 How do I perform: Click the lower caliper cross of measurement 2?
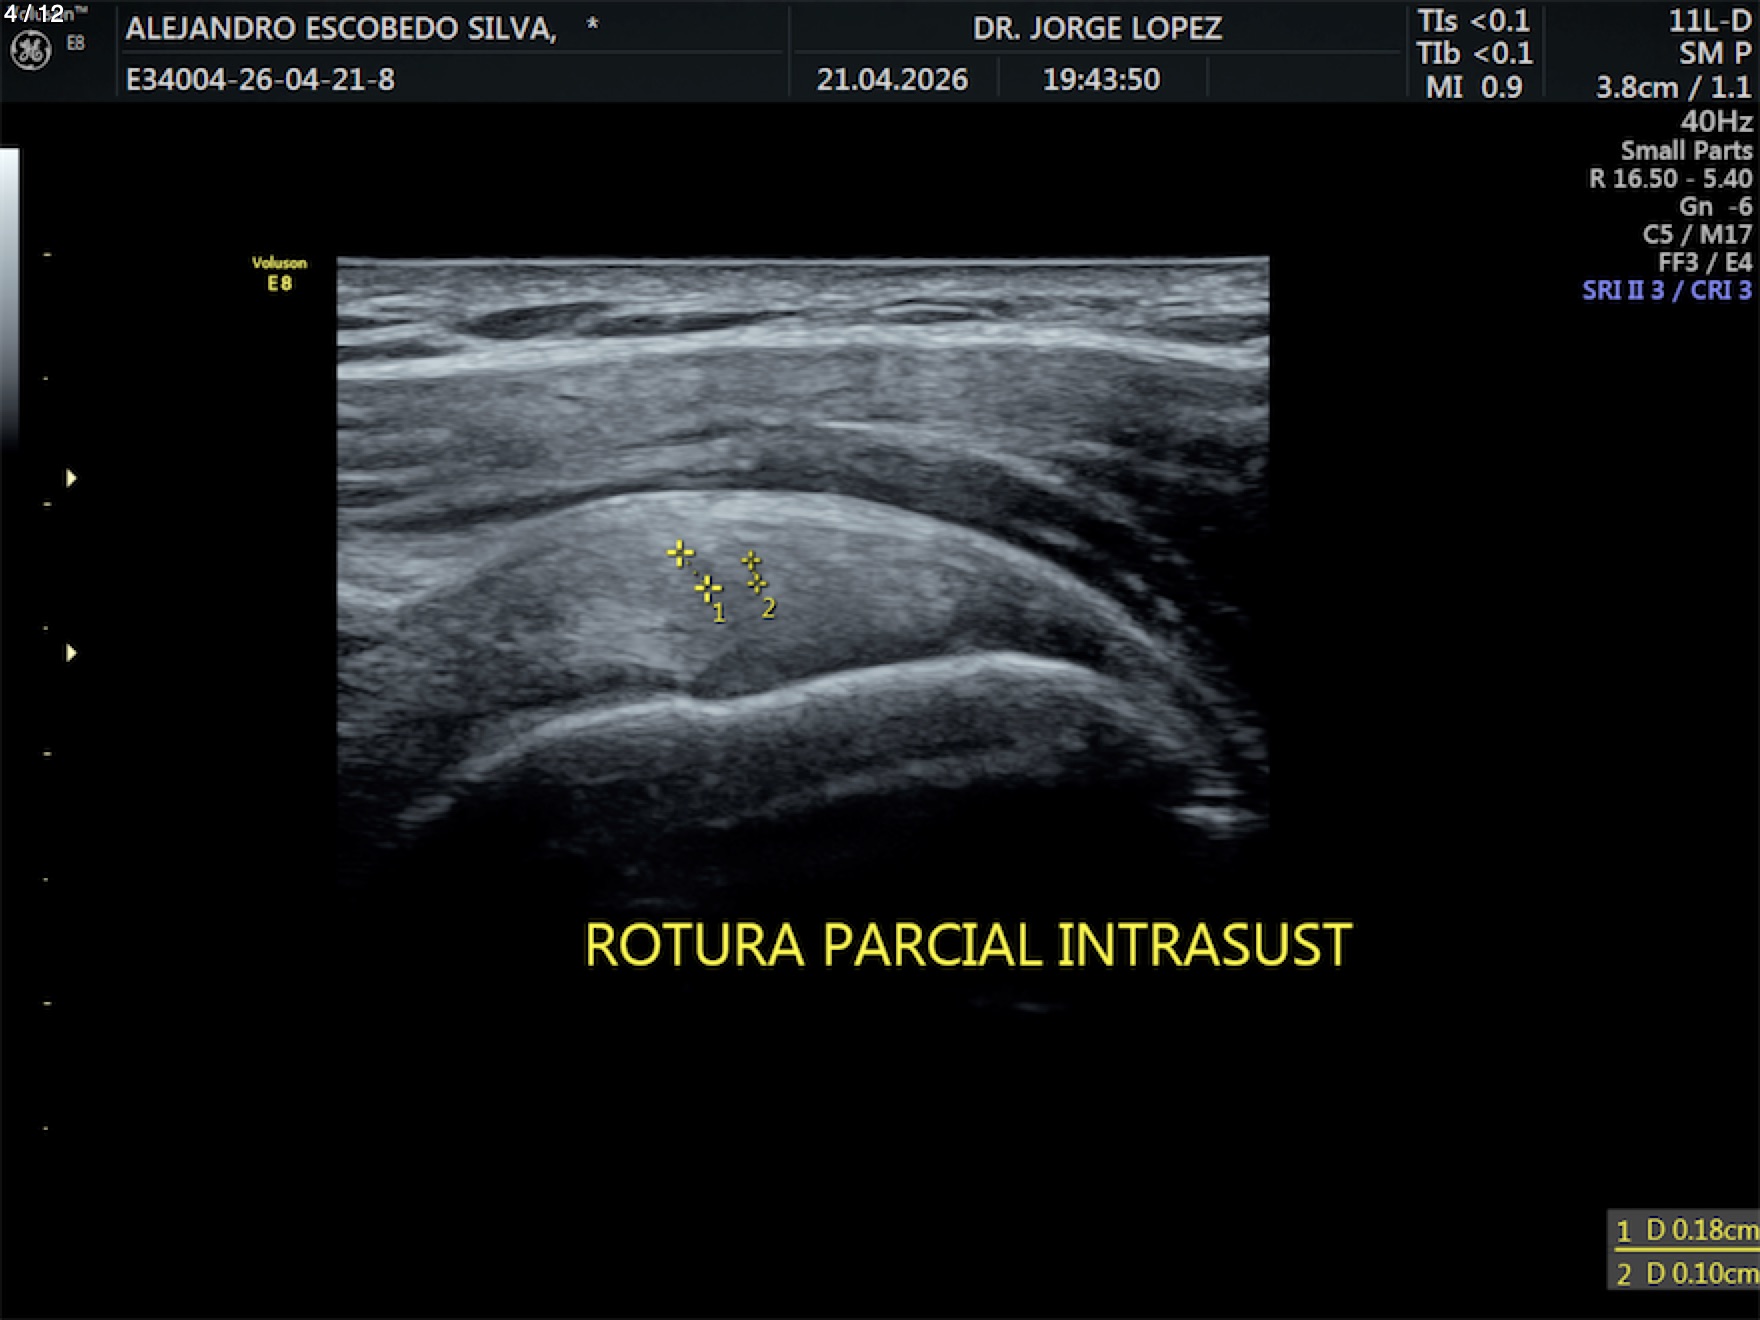(x=757, y=582)
